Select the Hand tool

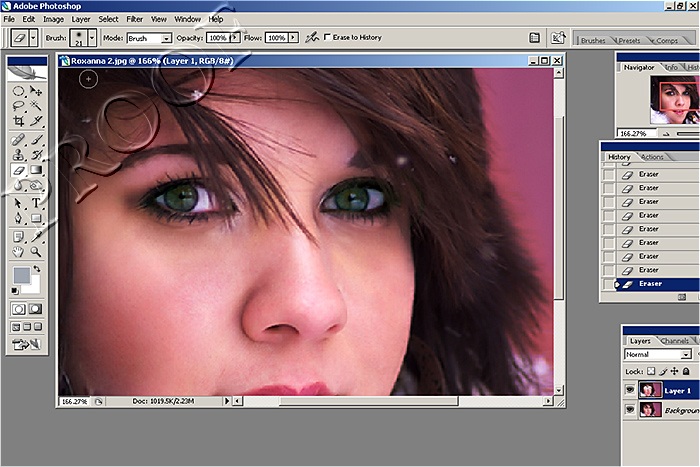point(18,252)
